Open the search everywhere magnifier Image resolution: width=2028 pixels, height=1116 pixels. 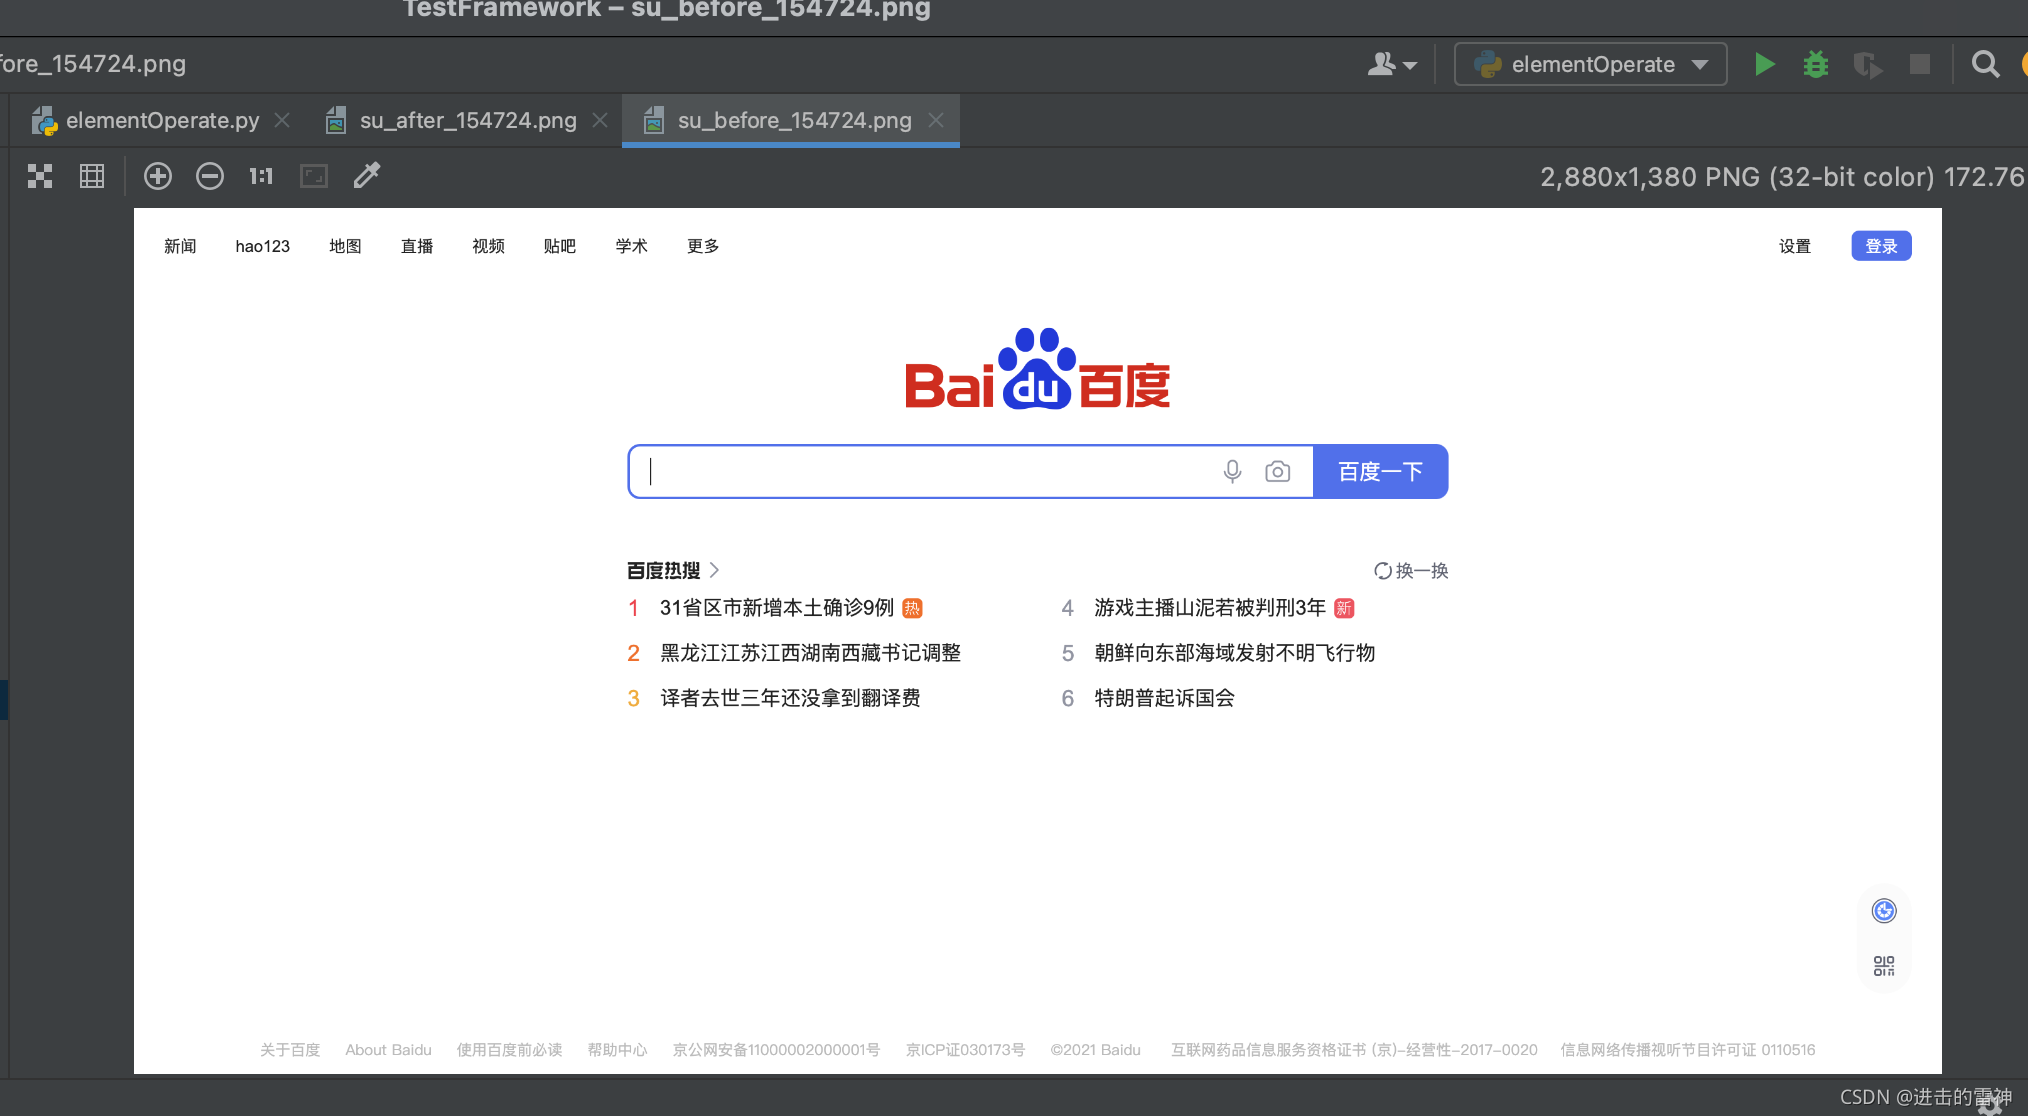(1985, 65)
